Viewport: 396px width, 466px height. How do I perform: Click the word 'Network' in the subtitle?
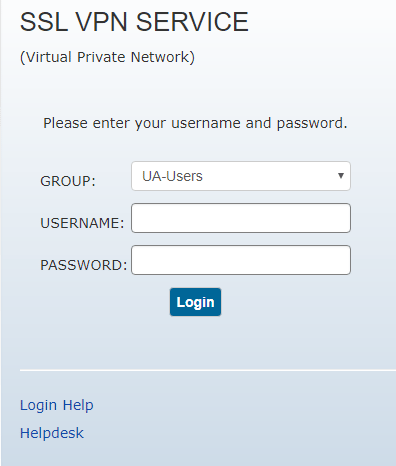click(160, 57)
